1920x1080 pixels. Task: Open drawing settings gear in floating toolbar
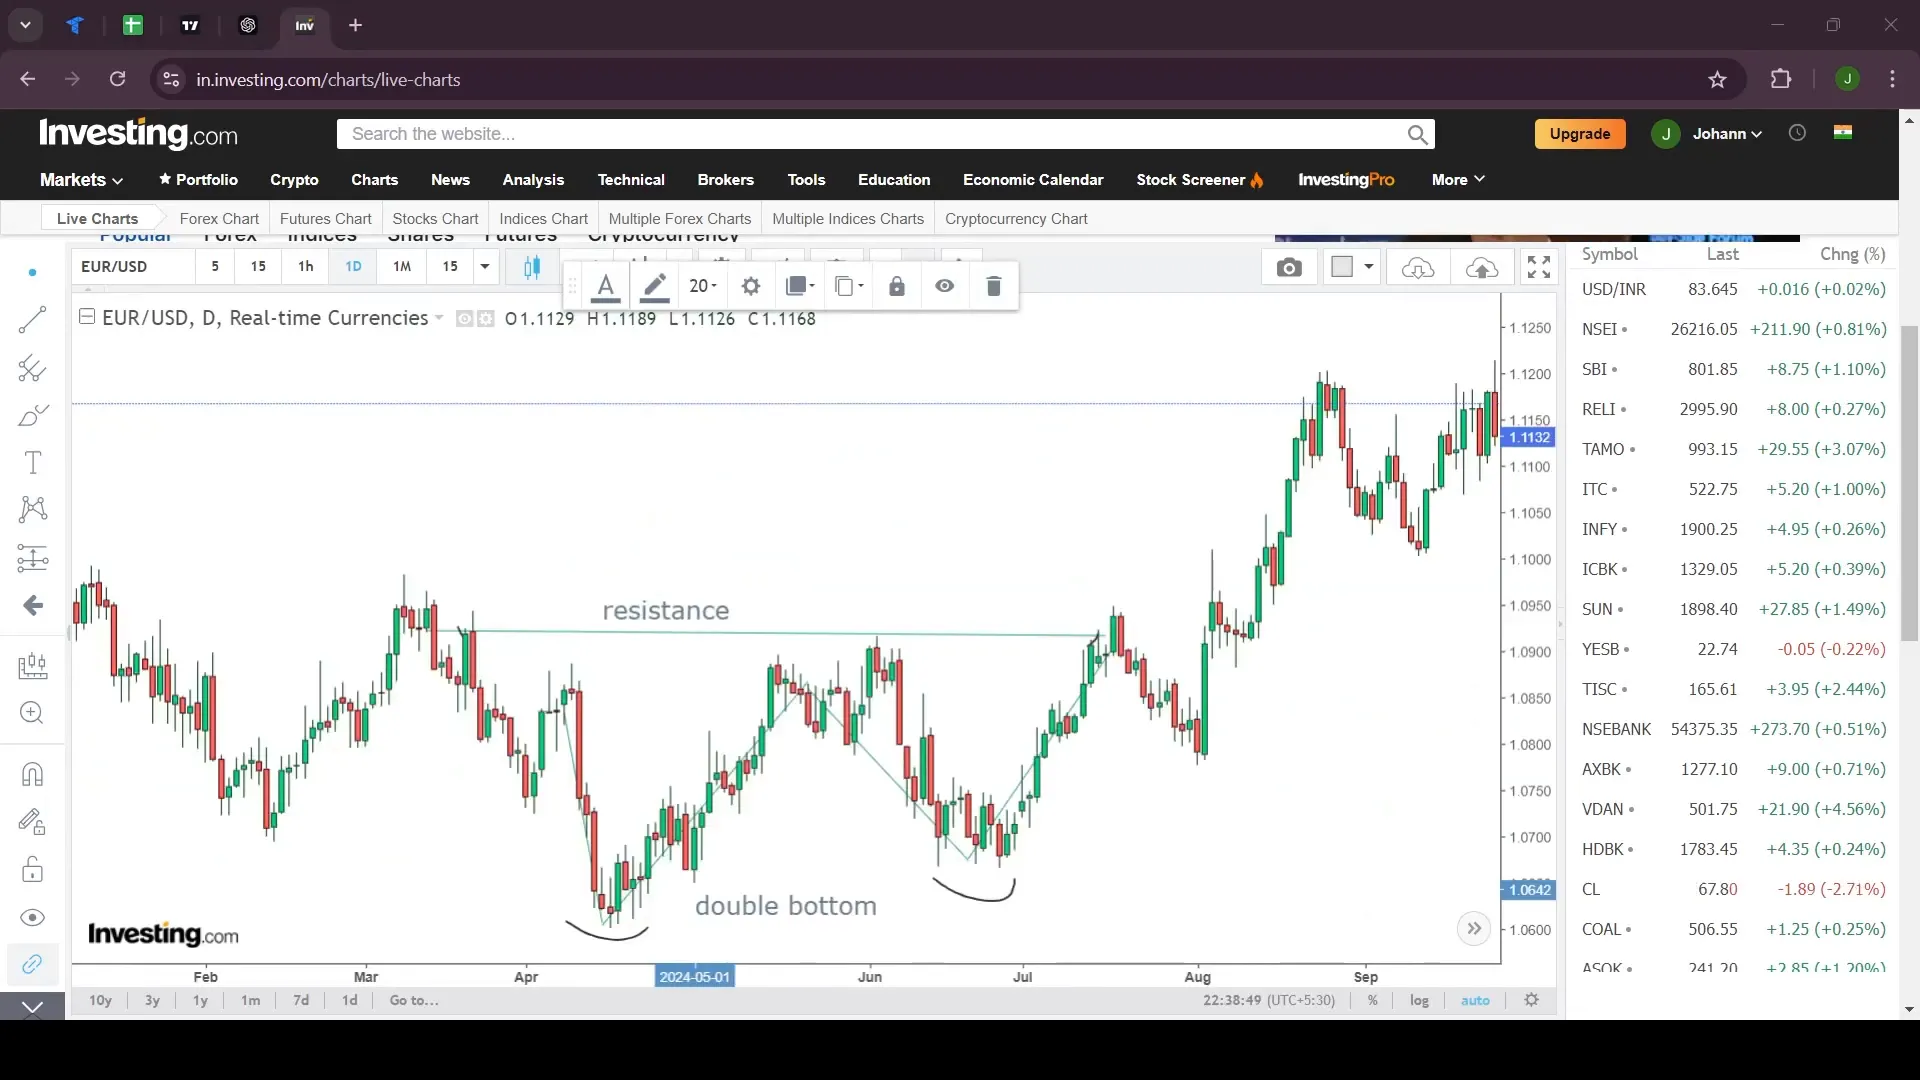[x=751, y=286]
